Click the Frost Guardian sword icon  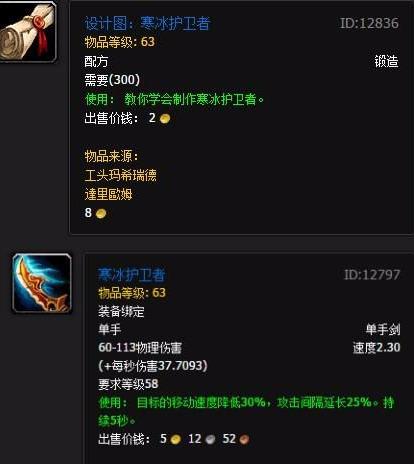(x=42, y=284)
